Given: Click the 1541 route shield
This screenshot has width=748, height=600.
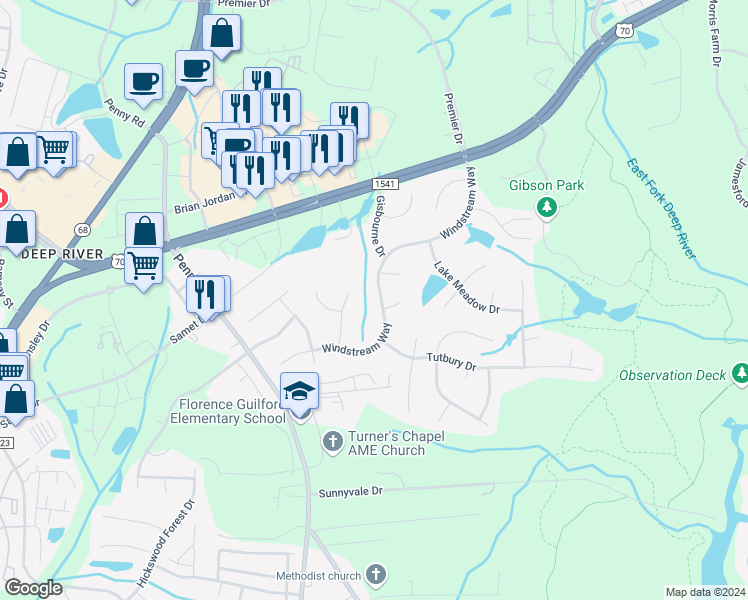Looking at the screenshot, I should (x=385, y=184).
